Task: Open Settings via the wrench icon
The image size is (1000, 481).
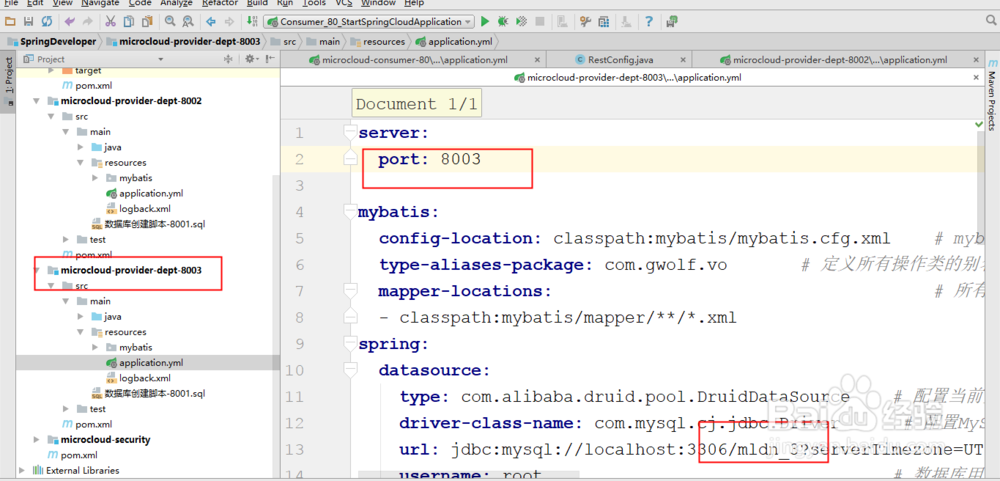Action: (x=585, y=22)
